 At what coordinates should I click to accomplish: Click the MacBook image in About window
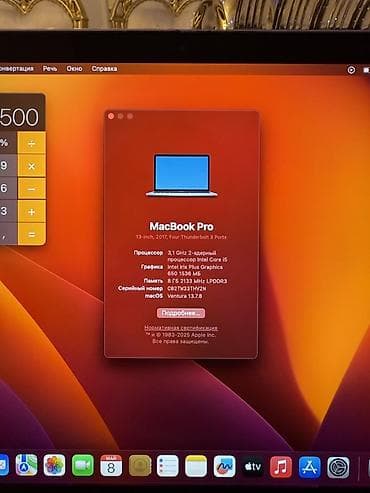point(182,175)
